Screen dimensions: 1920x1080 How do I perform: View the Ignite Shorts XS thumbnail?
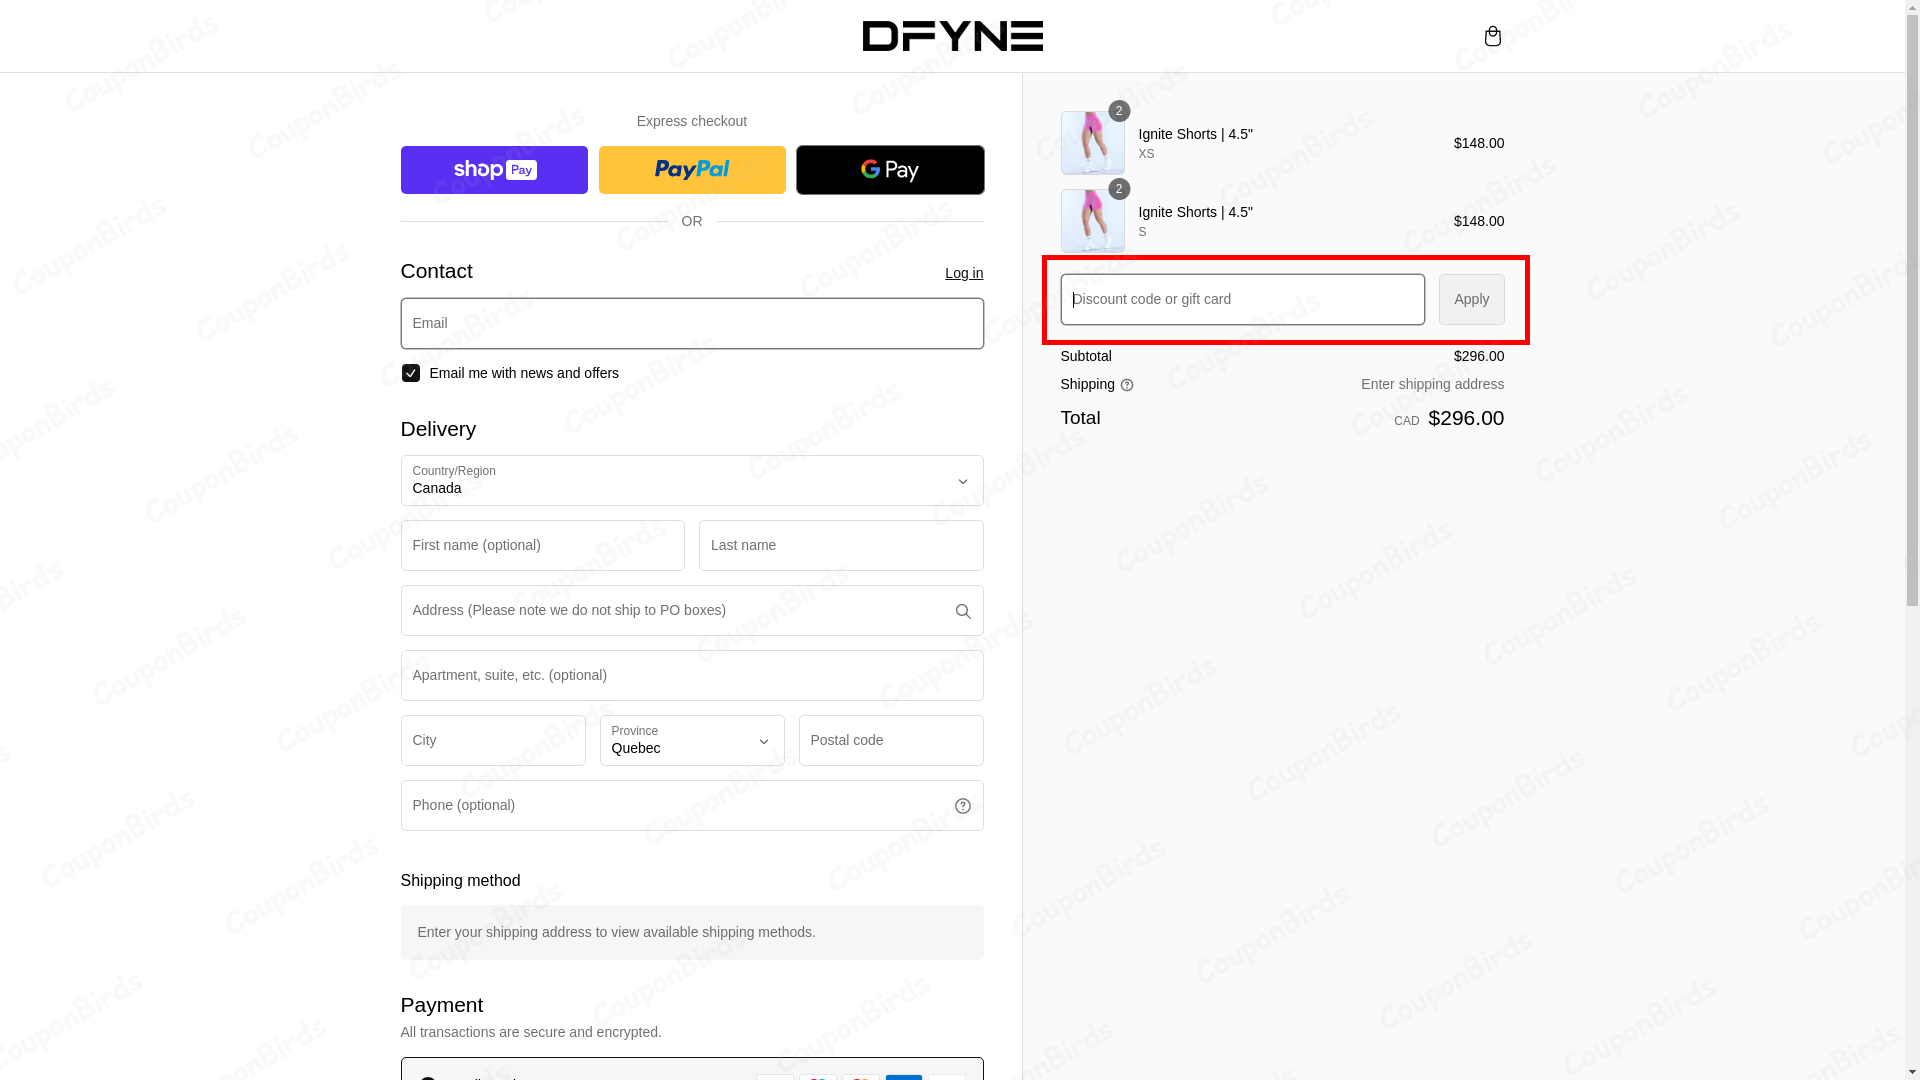click(x=1092, y=143)
